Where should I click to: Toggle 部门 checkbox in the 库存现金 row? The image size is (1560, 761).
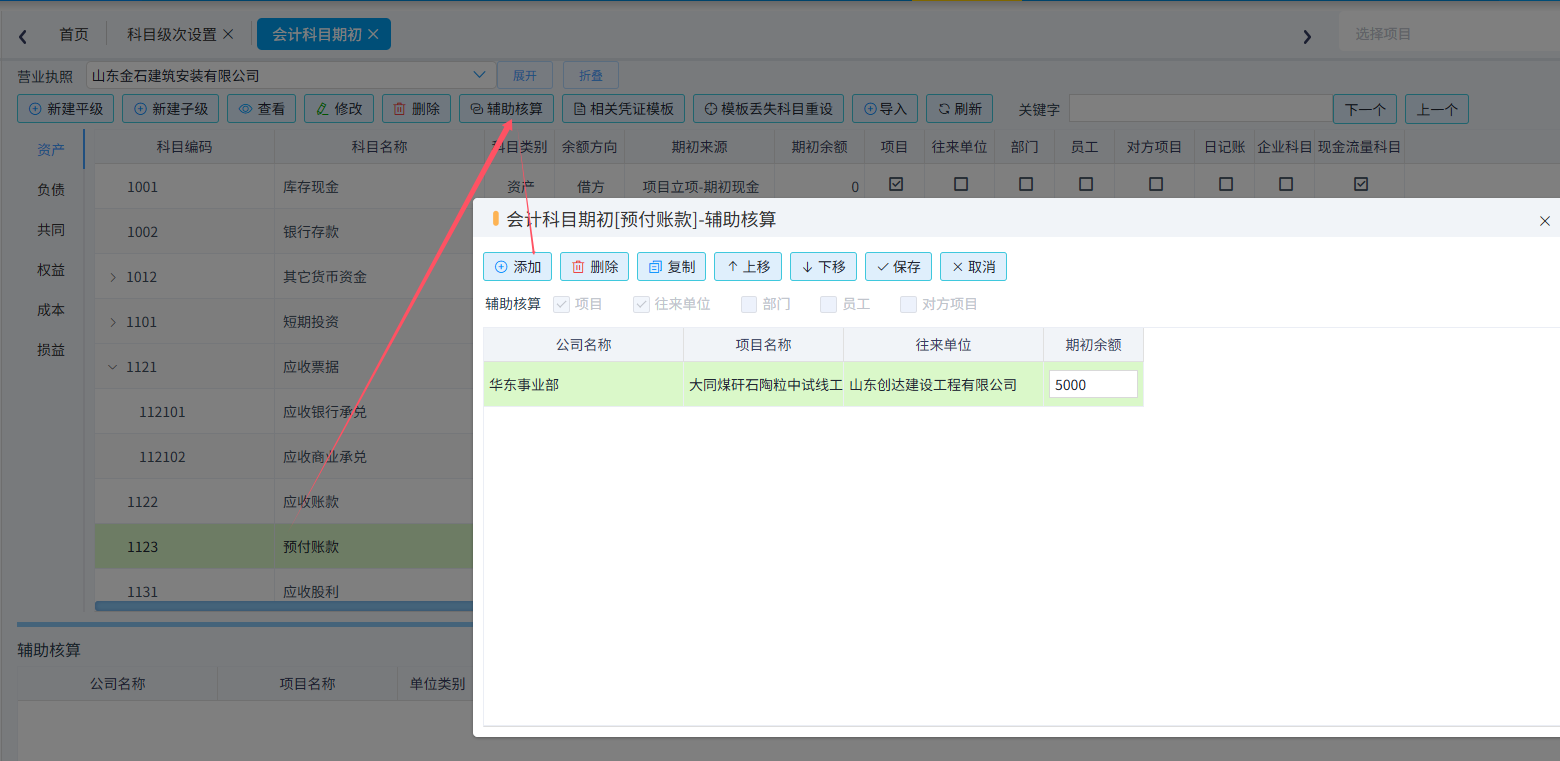[x=1026, y=184]
